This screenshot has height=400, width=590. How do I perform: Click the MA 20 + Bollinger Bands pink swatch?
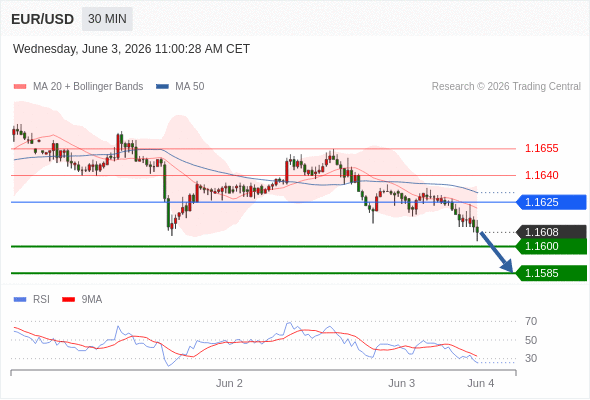20,87
